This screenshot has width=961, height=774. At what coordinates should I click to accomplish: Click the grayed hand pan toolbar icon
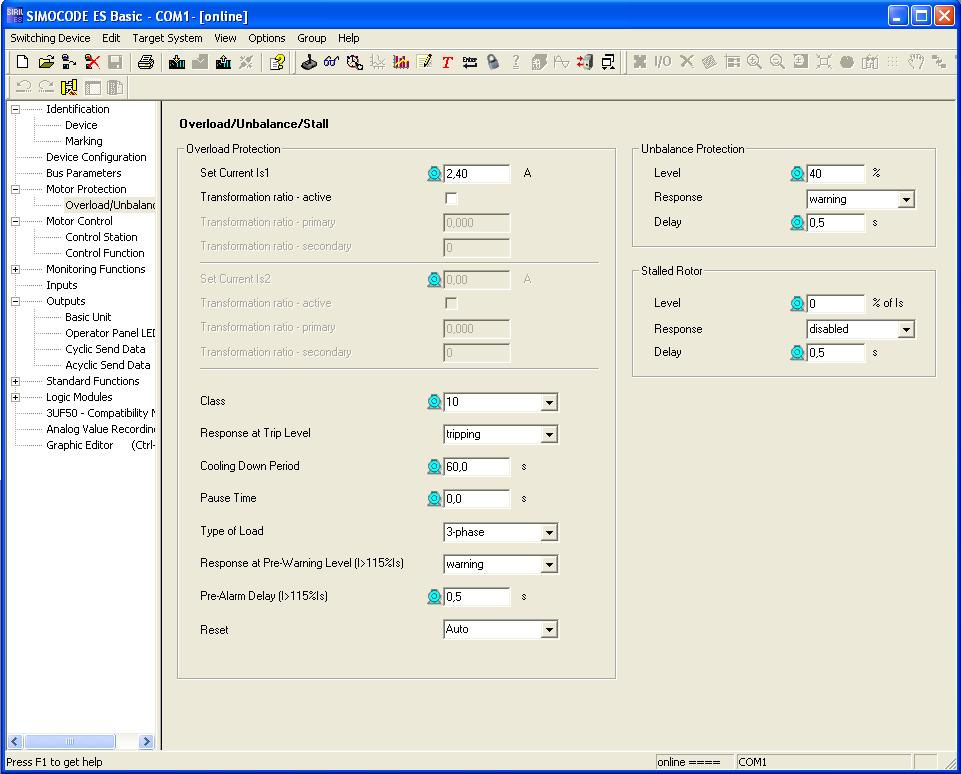click(916, 62)
